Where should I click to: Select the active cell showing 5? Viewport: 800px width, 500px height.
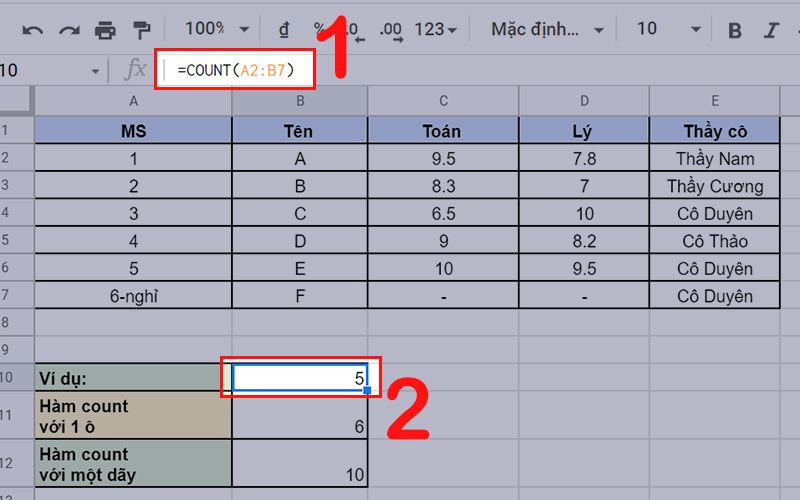pyautogui.click(x=300, y=378)
